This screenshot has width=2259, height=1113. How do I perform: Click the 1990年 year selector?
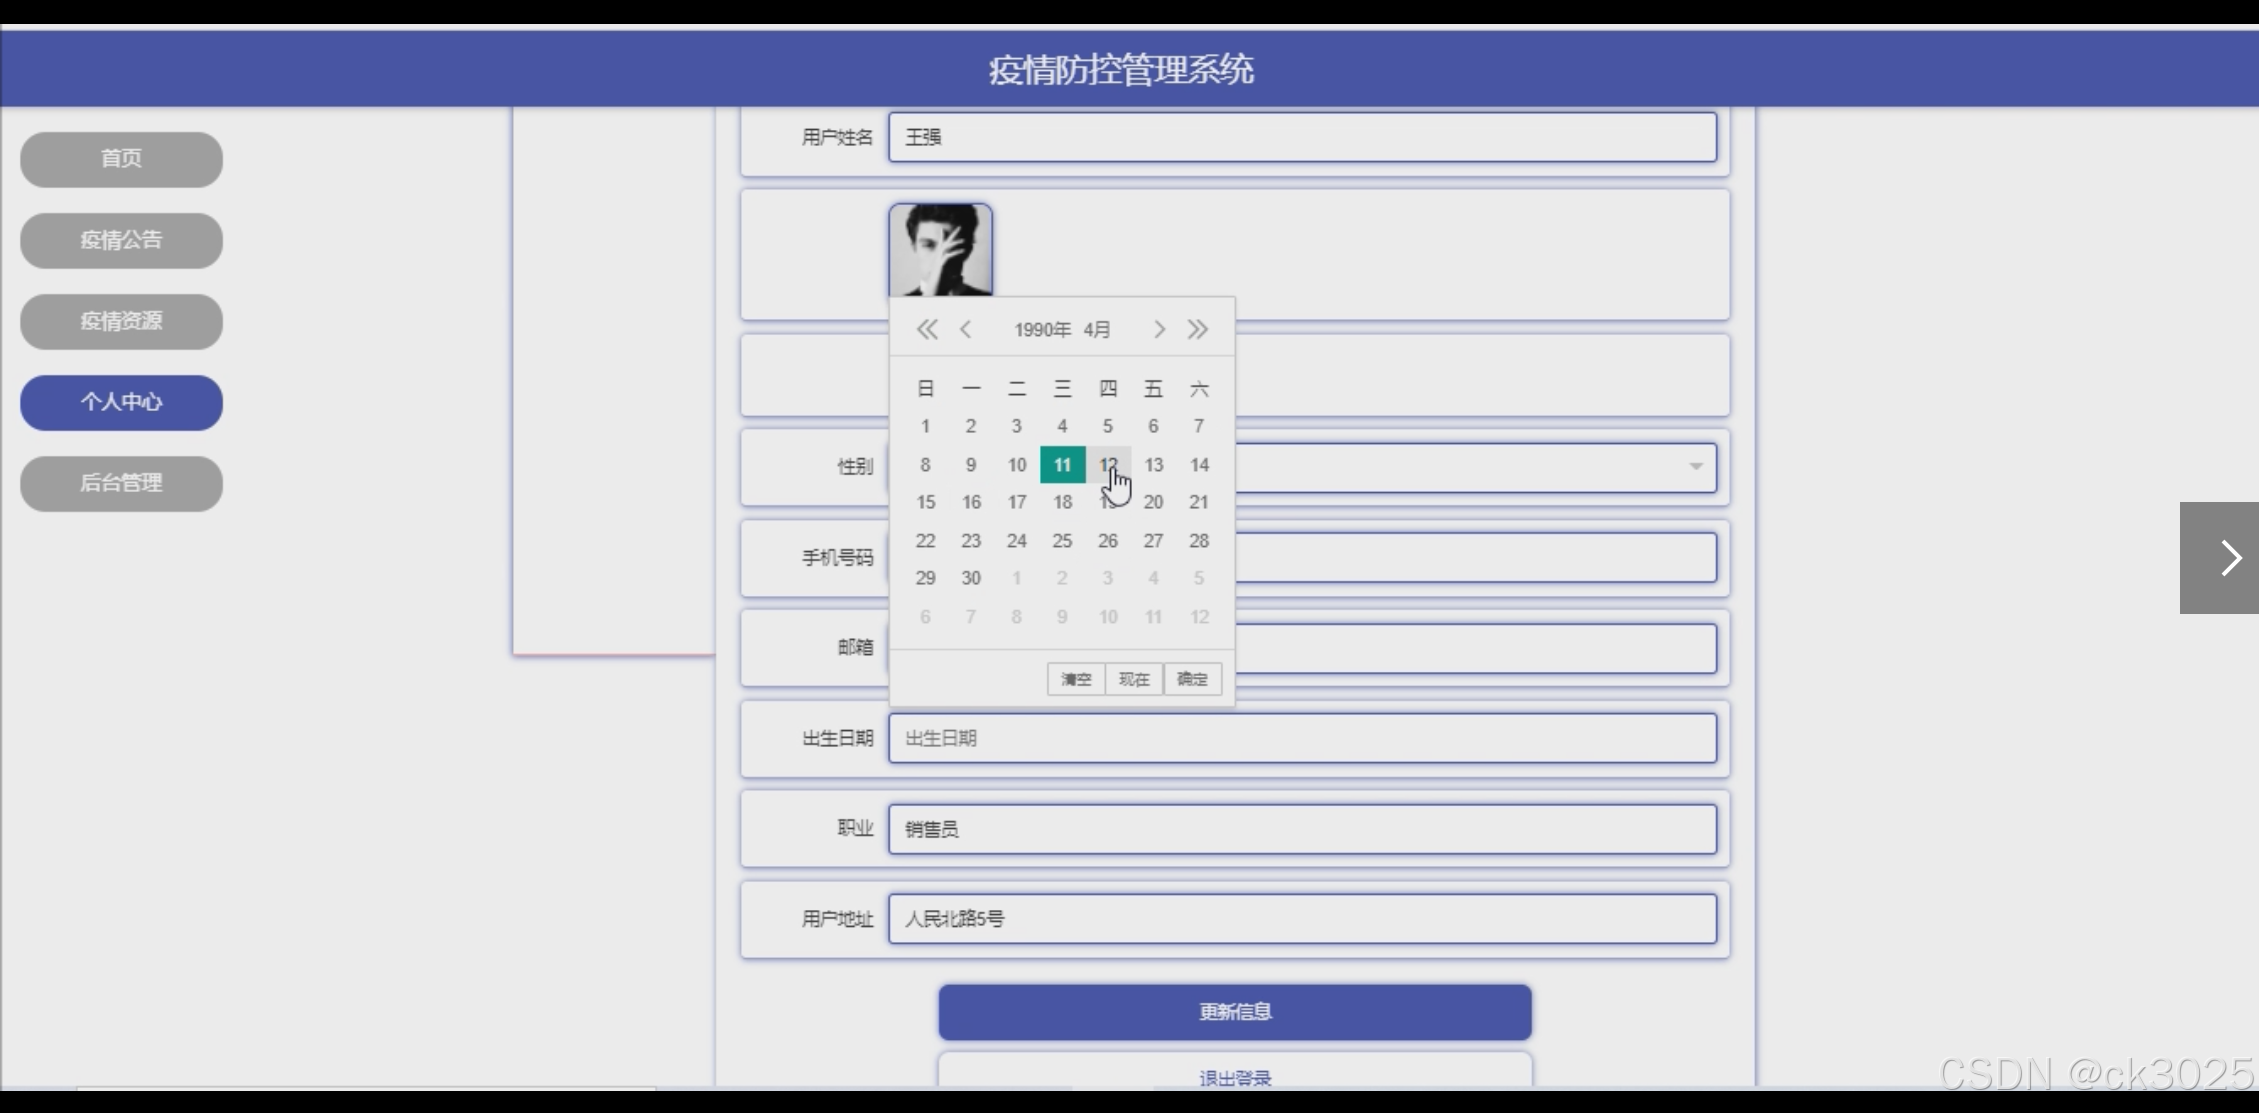pyautogui.click(x=1042, y=330)
